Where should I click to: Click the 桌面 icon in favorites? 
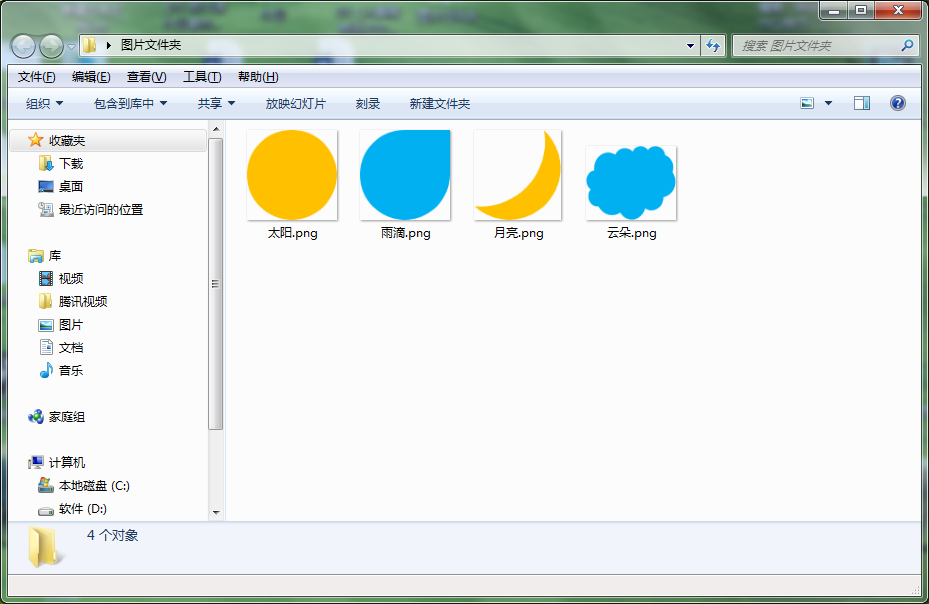coord(46,187)
